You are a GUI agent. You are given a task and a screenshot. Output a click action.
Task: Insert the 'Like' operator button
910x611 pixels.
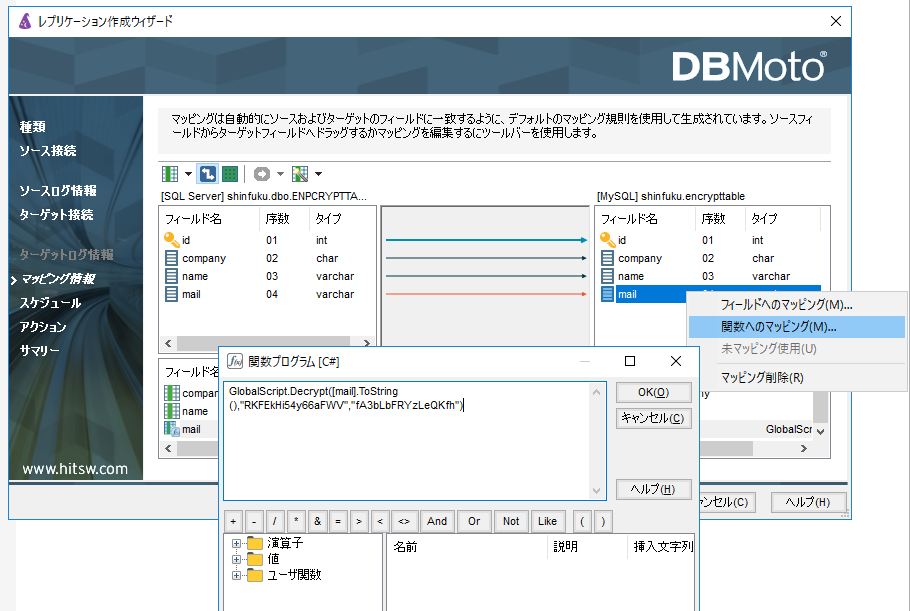(547, 521)
